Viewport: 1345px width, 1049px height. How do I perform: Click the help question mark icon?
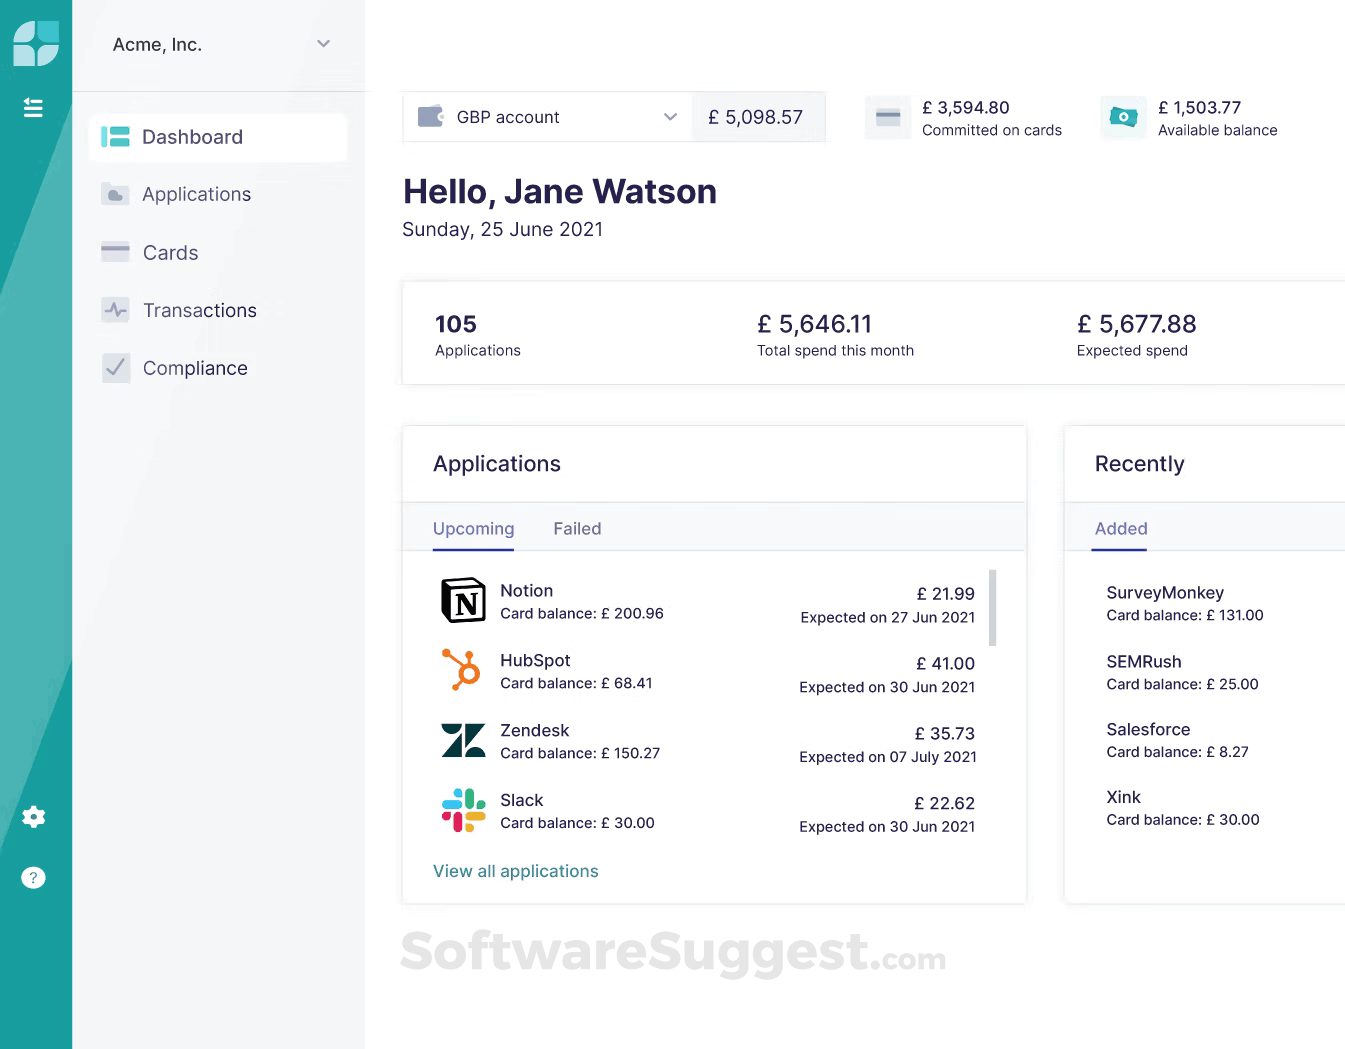coord(33,877)
